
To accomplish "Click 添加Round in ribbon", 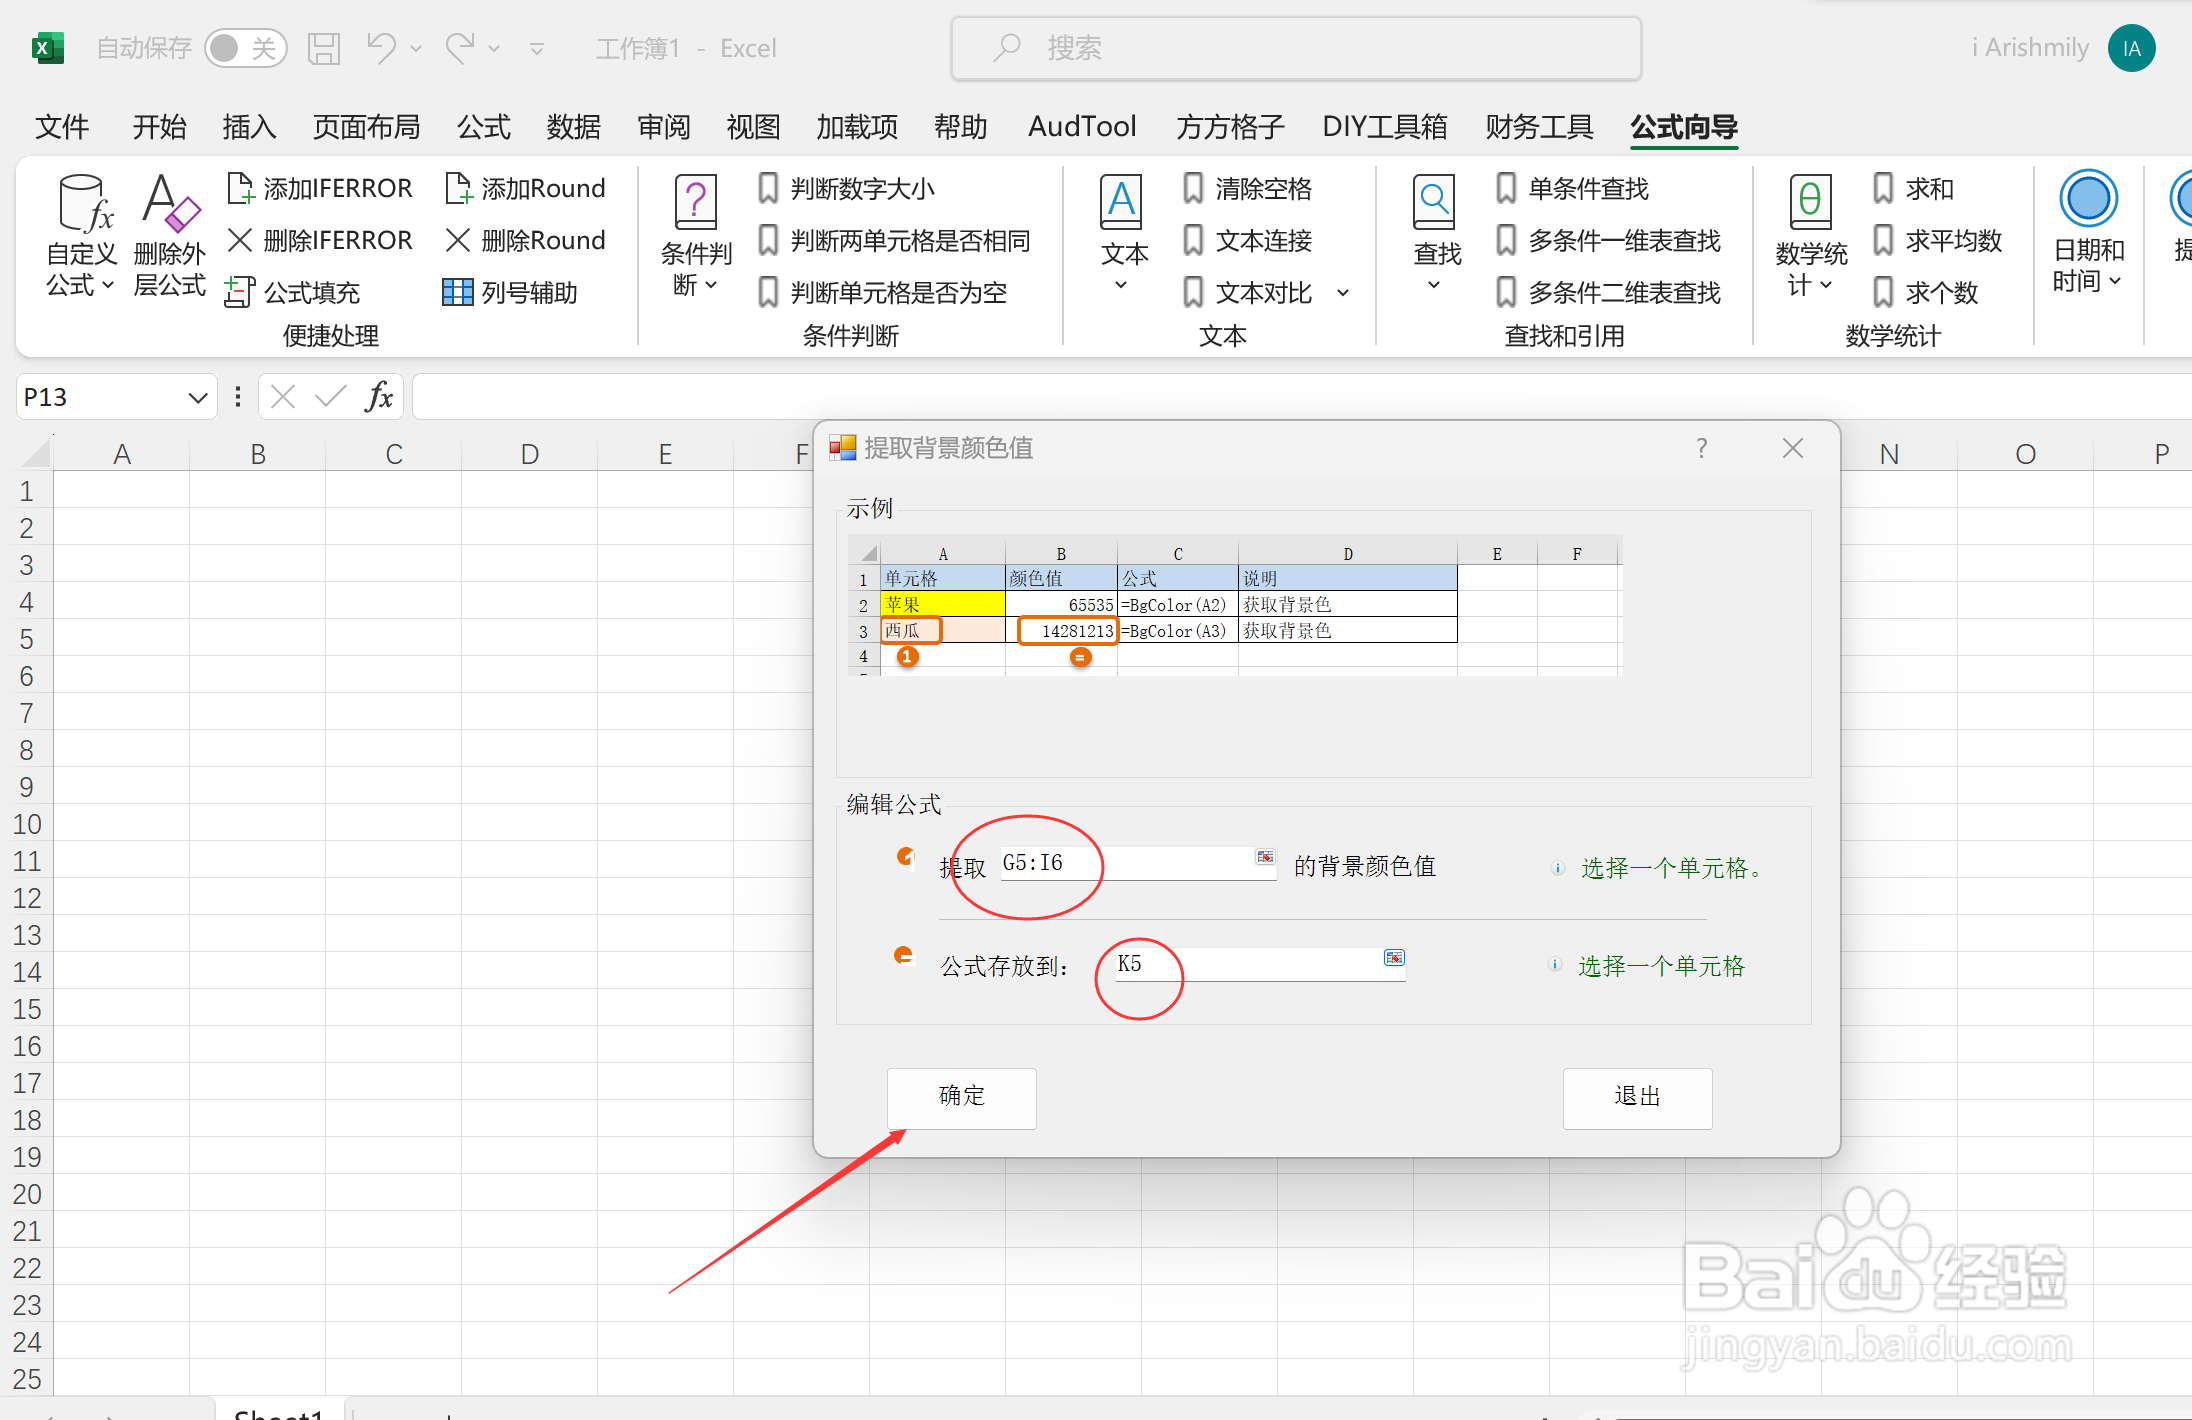I will [x=526, y=188].
